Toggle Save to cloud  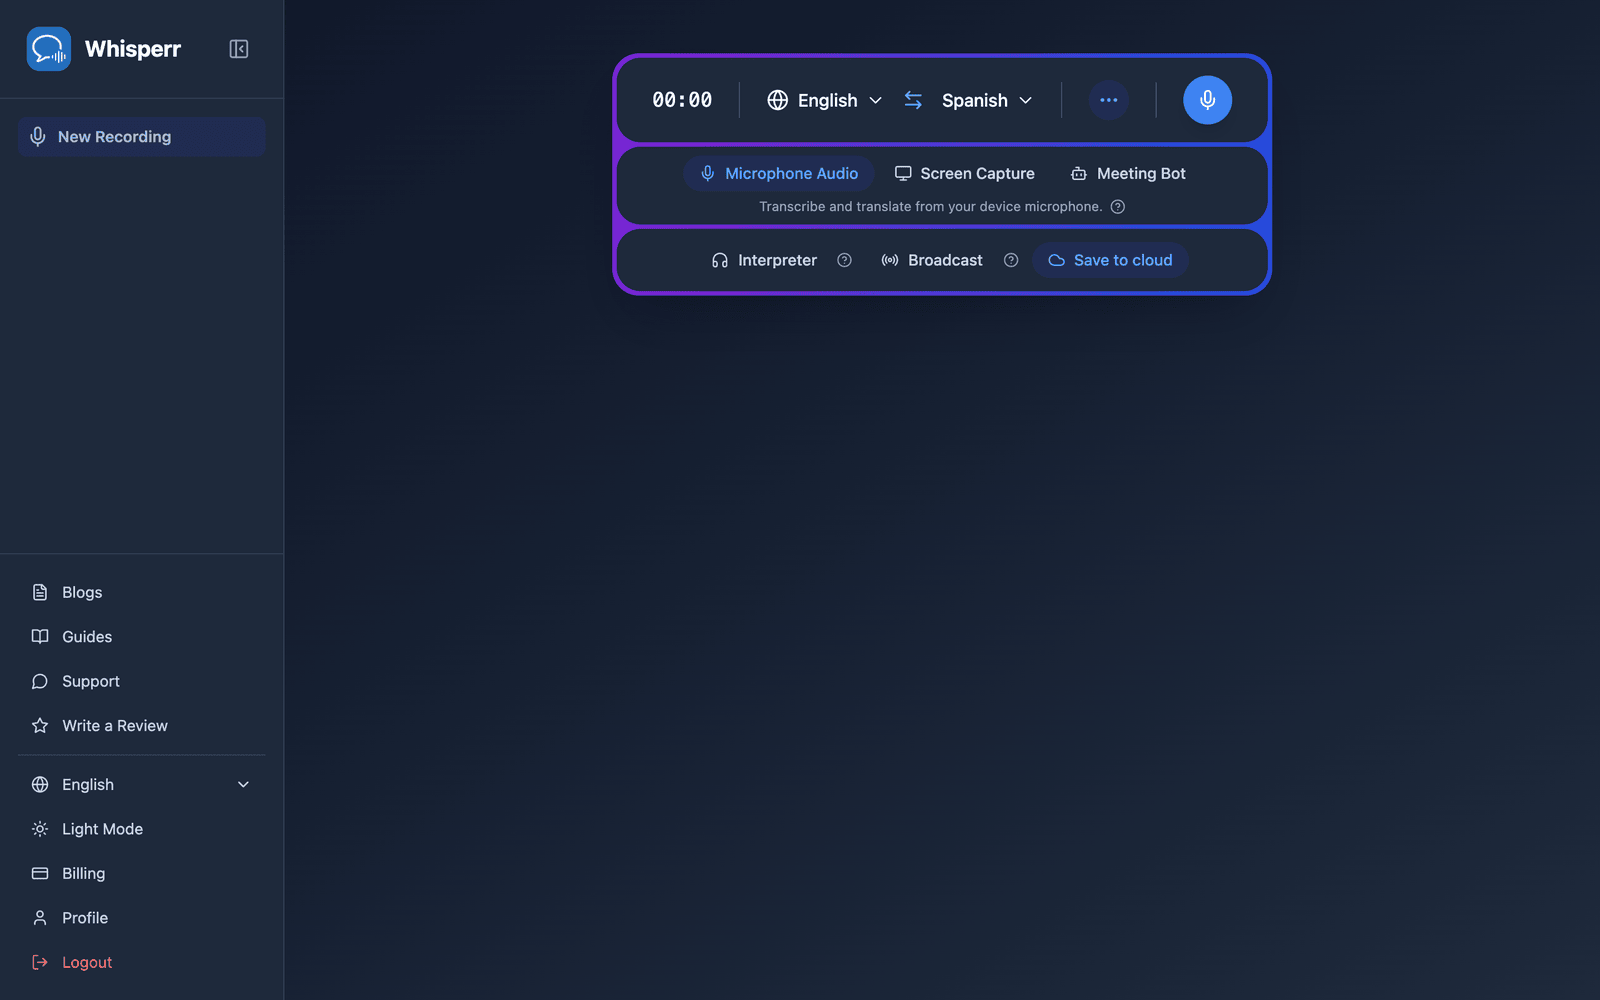(x=1110, y=260)
